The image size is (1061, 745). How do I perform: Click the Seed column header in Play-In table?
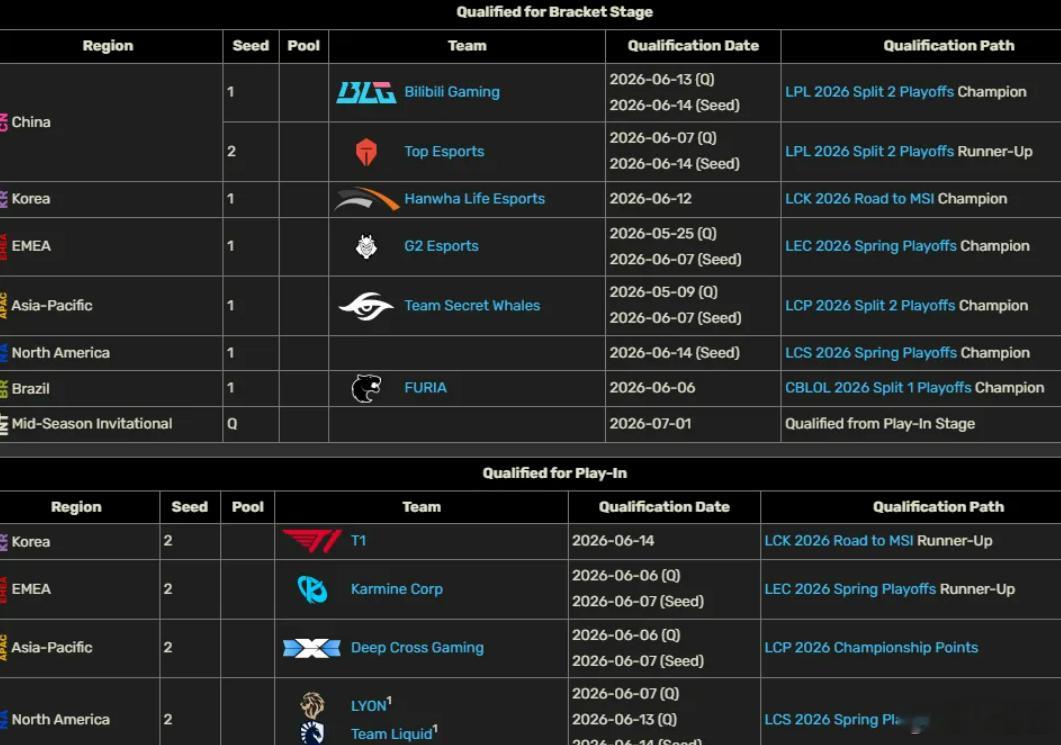click(189, 507)
